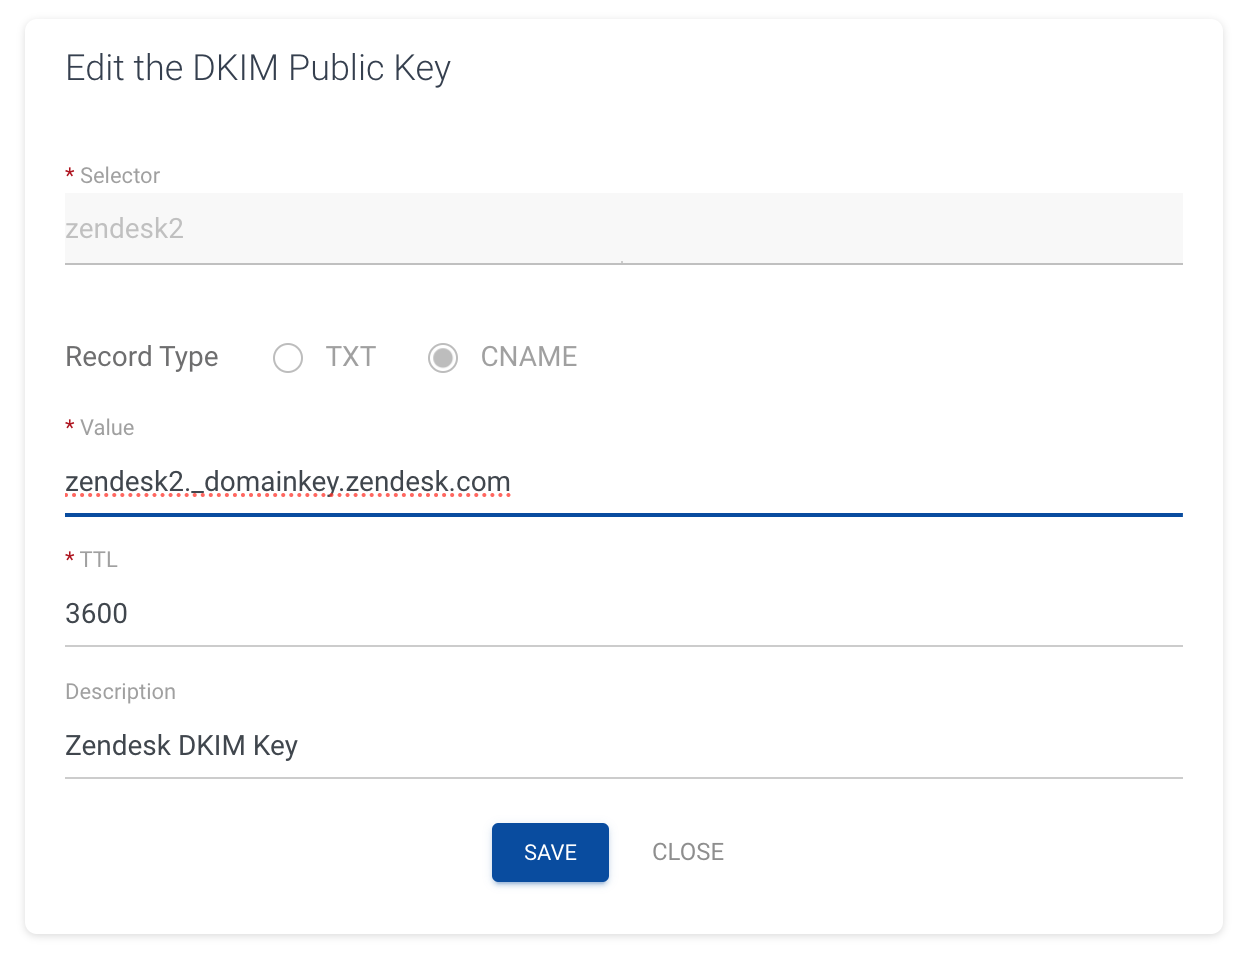The image size is (1258, 968).
Task: Click the Description label
Action: pos(120,691)
